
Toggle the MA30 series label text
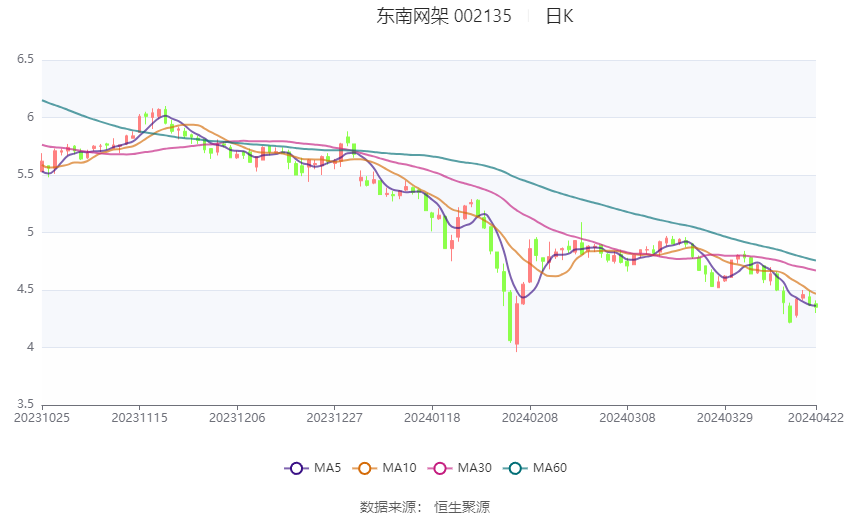(474, 468)
